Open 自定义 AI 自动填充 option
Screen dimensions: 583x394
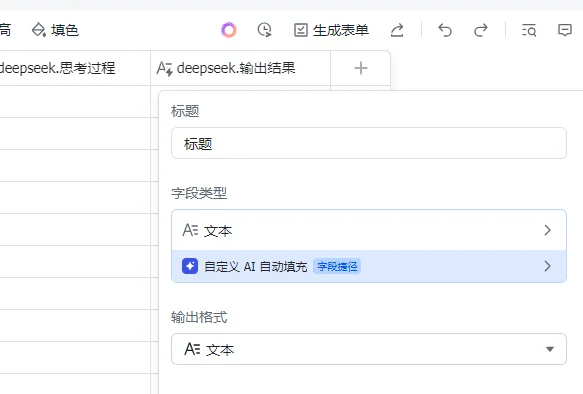pyautogui.click(x=369, y=266)
